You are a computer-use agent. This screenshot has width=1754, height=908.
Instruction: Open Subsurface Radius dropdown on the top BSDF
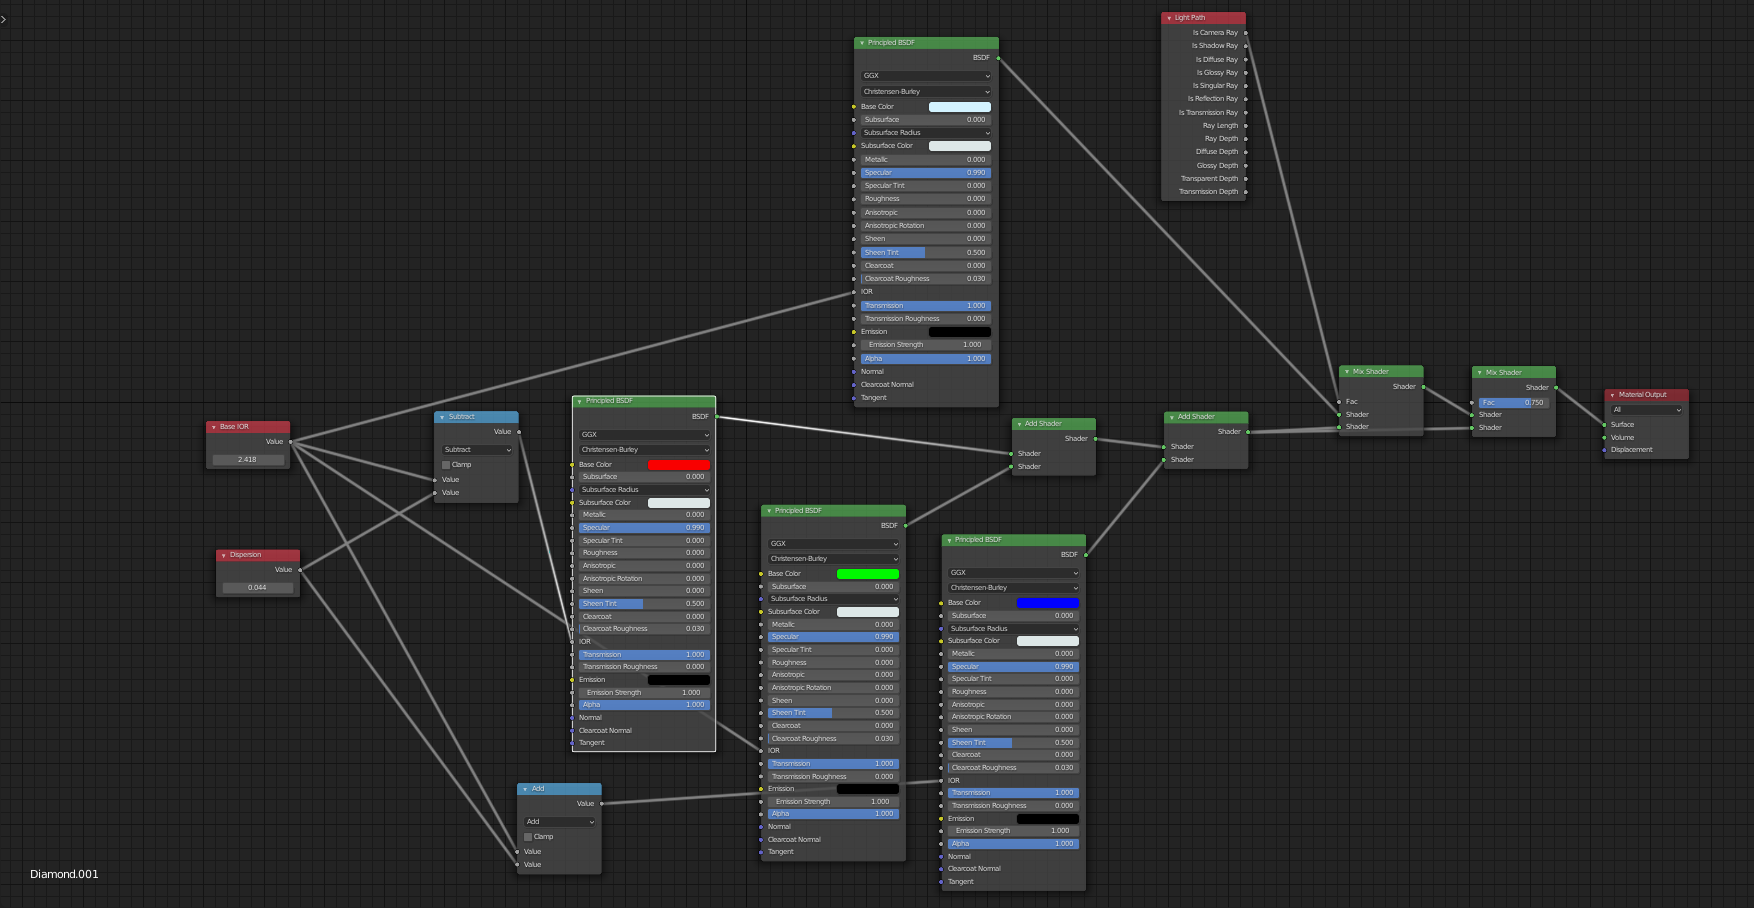926,133
